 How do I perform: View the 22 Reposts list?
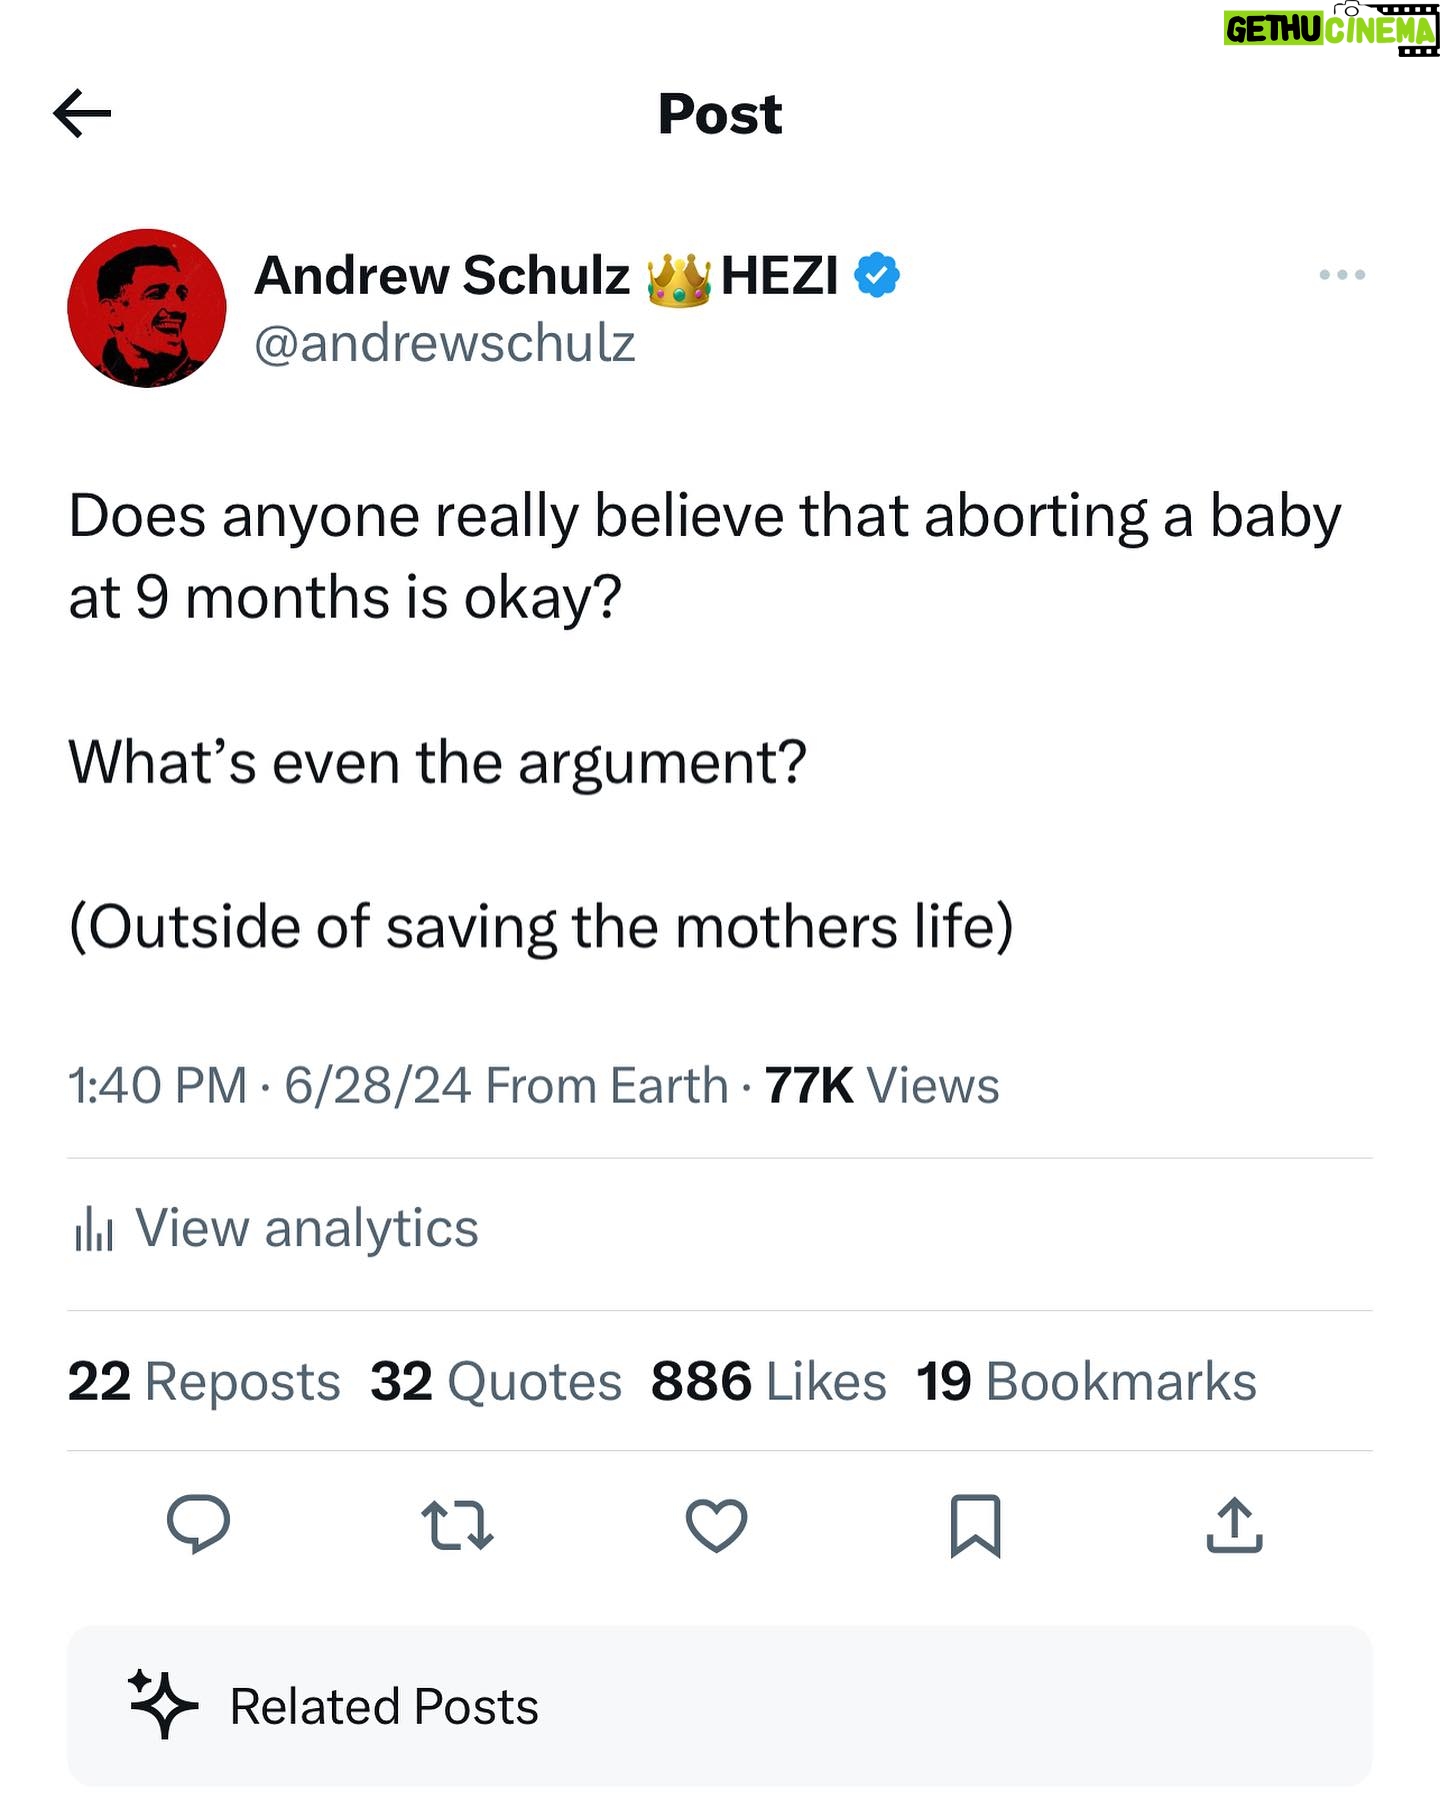204,1381
